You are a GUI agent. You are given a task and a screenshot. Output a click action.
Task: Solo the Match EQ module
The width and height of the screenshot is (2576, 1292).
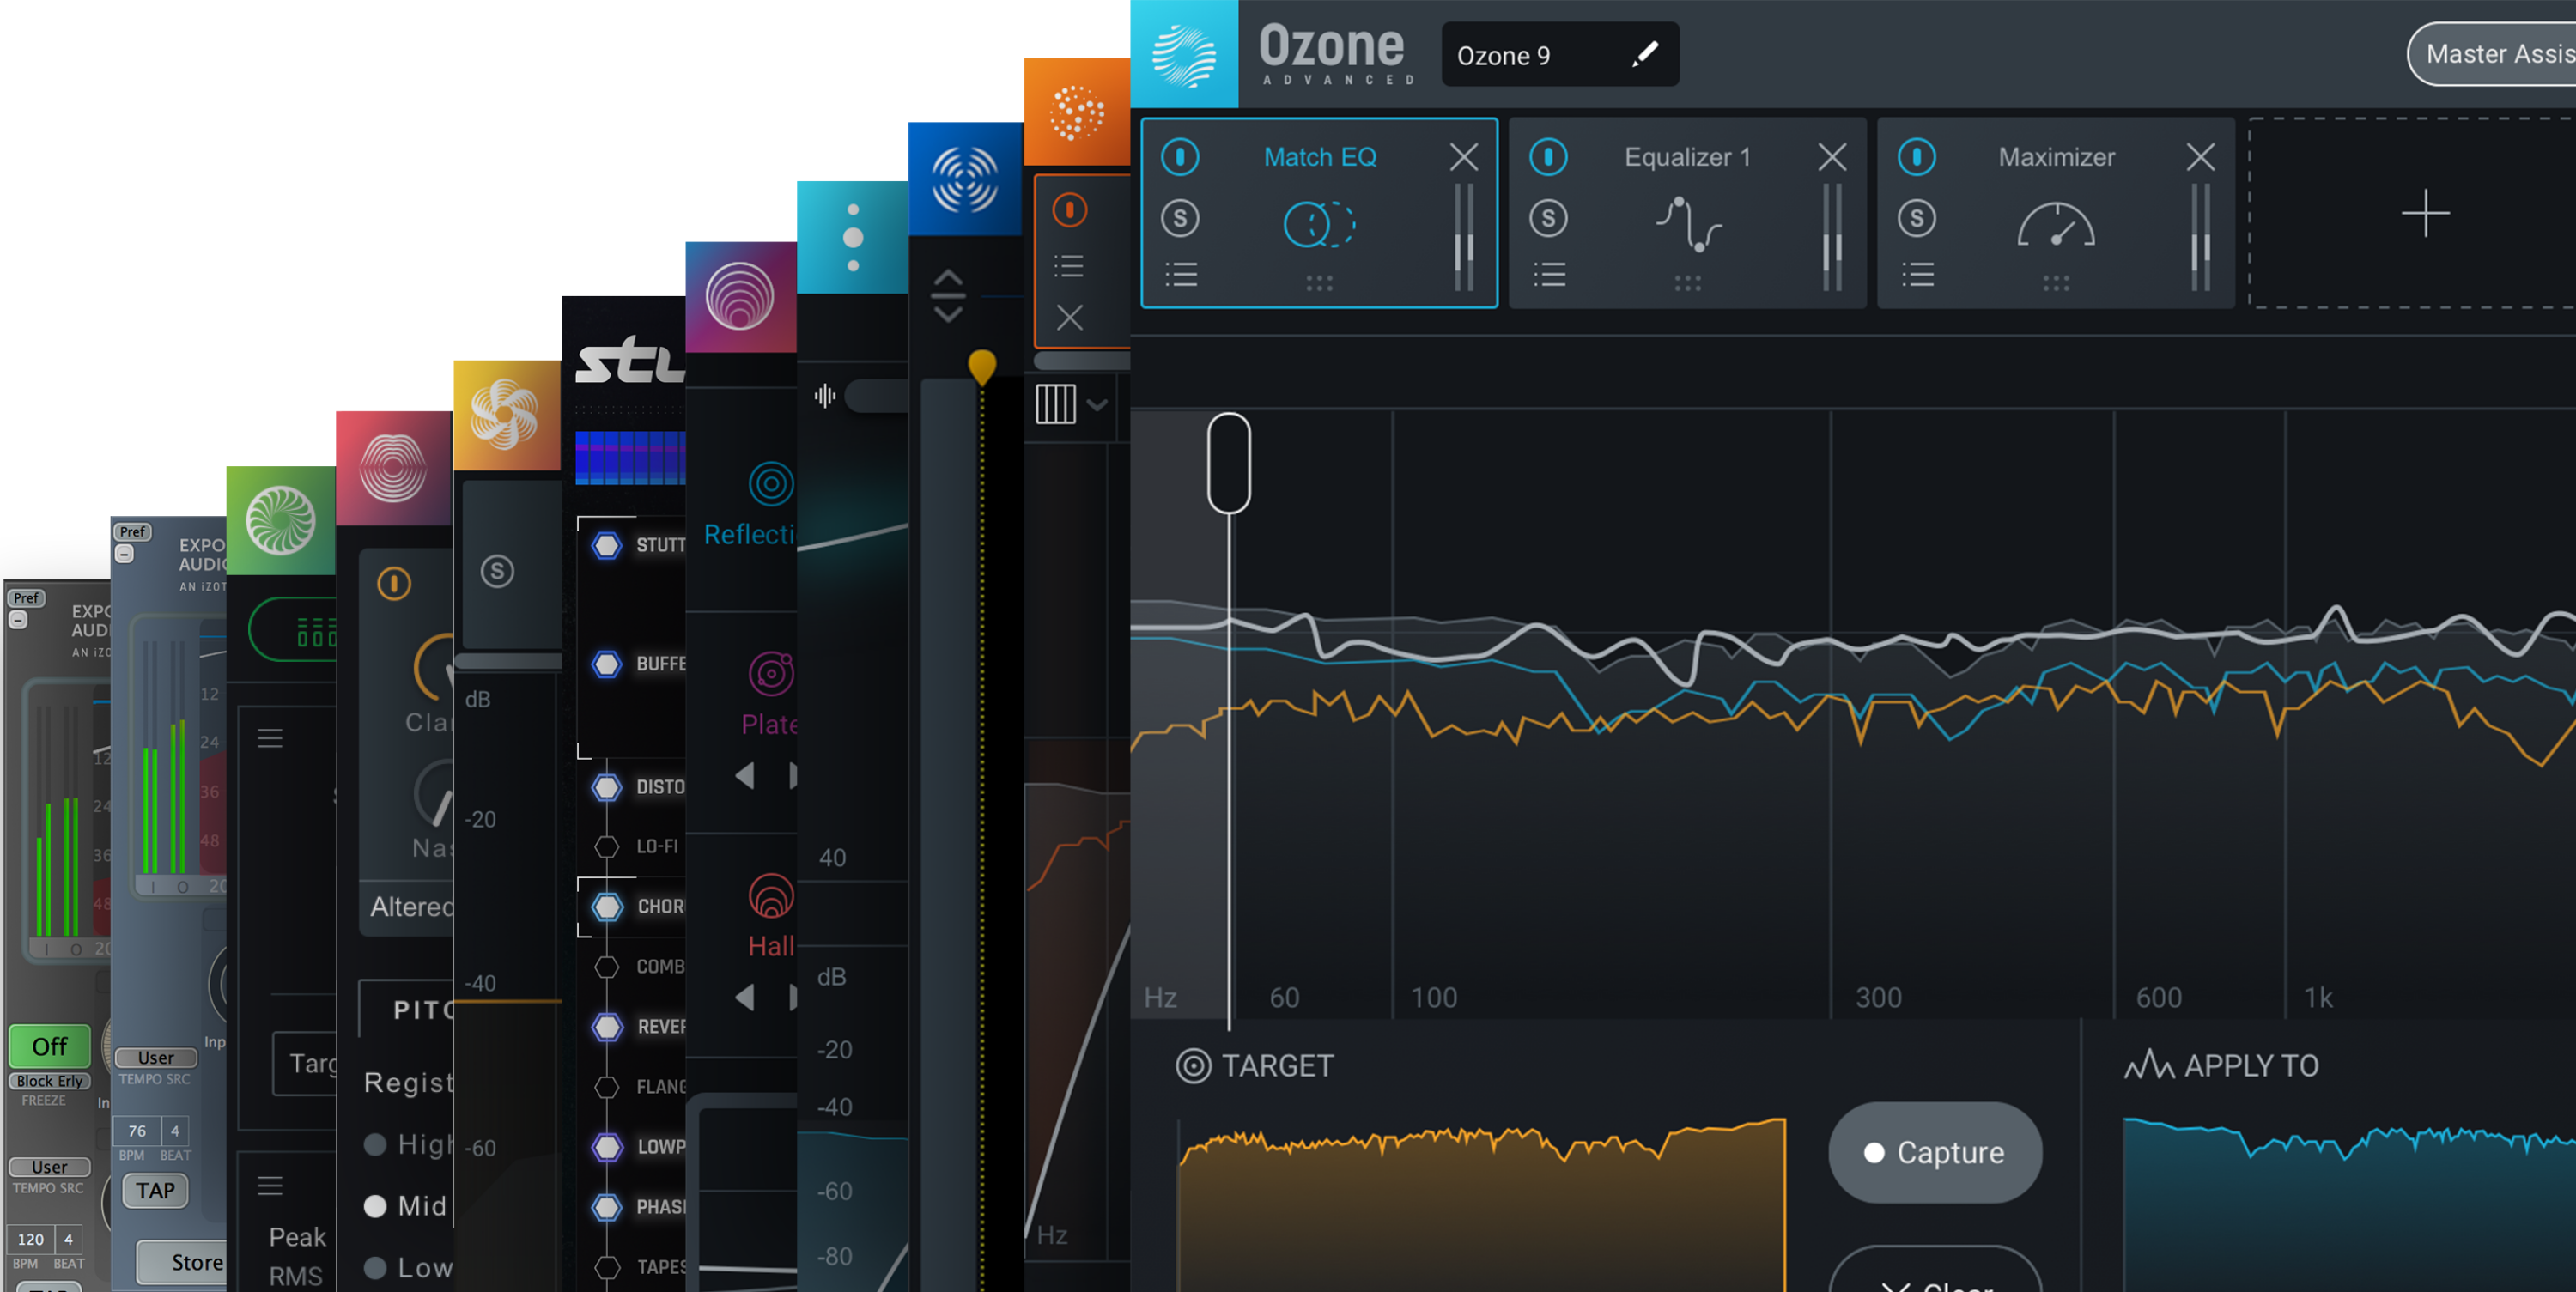click(x=1181, y=219)
